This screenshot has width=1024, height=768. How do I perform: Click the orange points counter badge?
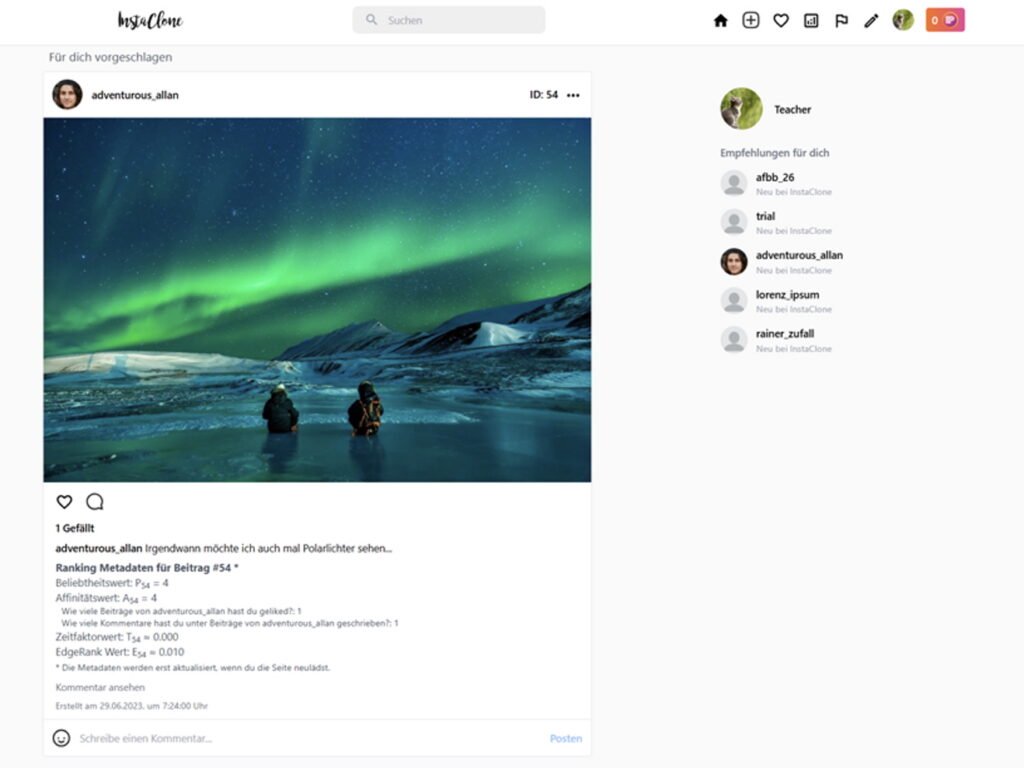pos(945,20)
